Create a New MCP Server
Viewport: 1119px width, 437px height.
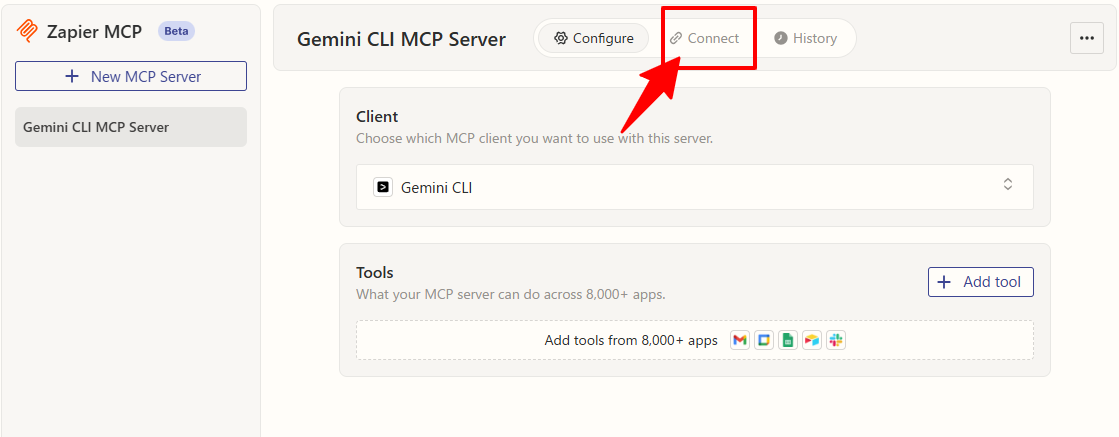coord(131,76)
